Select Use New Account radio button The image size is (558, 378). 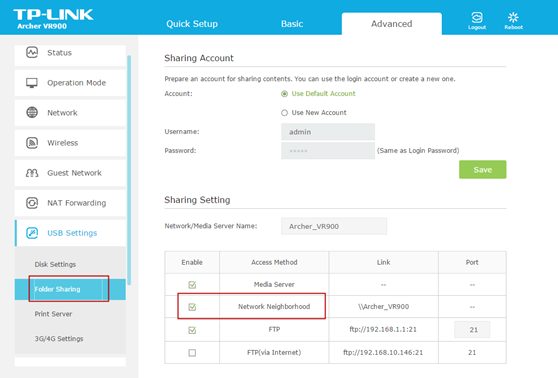(284, 113)
